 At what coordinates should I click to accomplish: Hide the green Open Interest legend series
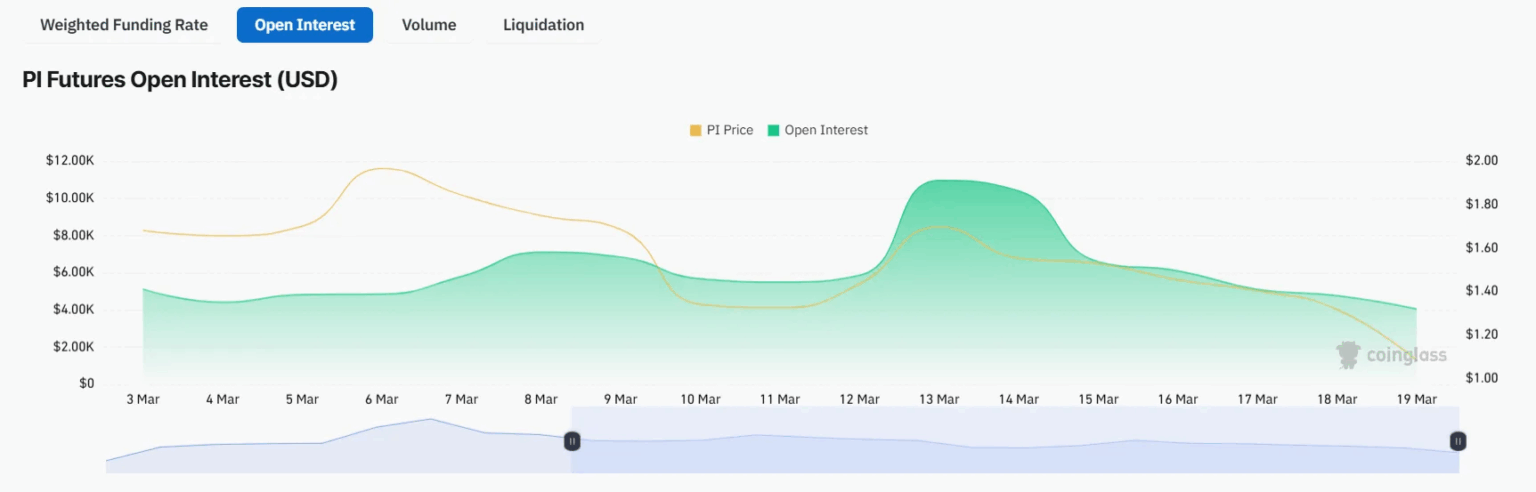(x=816, y=130)
